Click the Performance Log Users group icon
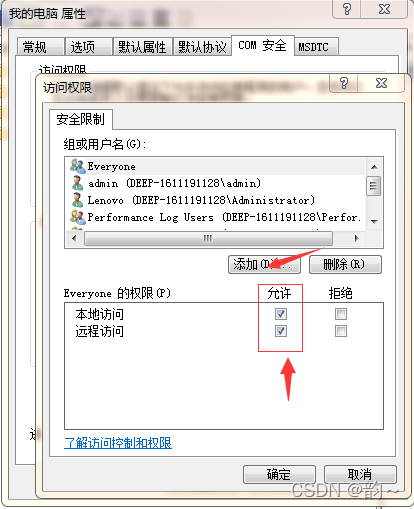Viewport: 414px width, 509px height. [x=78, y=217]
